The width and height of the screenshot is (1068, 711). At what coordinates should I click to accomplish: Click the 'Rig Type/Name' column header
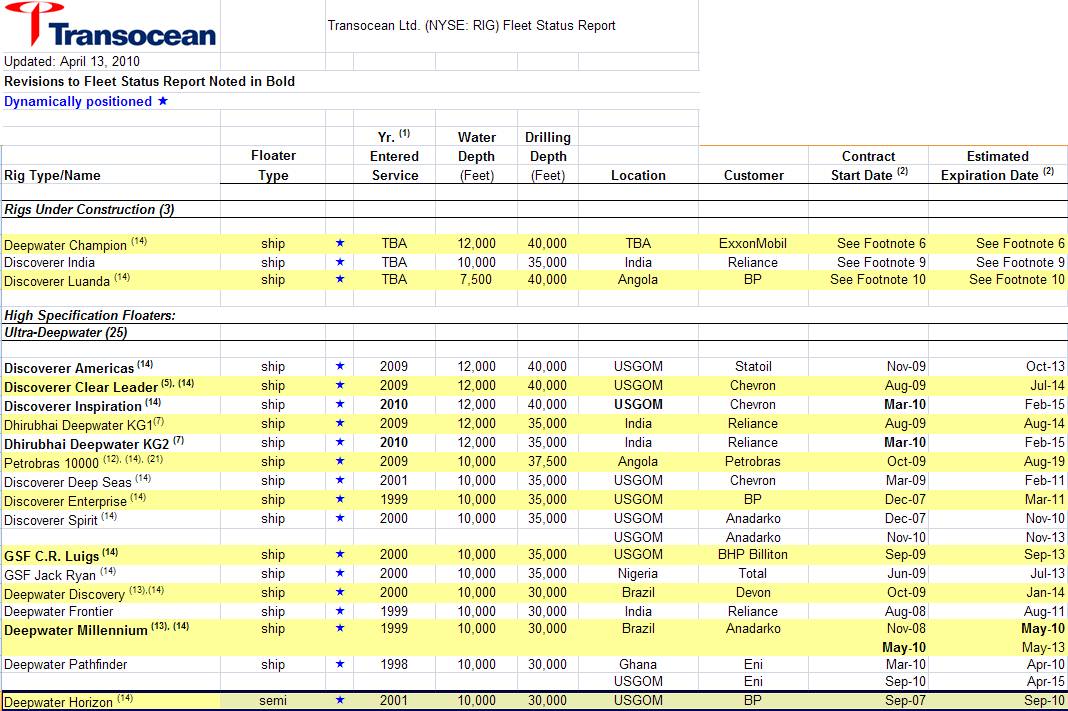(x=52, y=175)
